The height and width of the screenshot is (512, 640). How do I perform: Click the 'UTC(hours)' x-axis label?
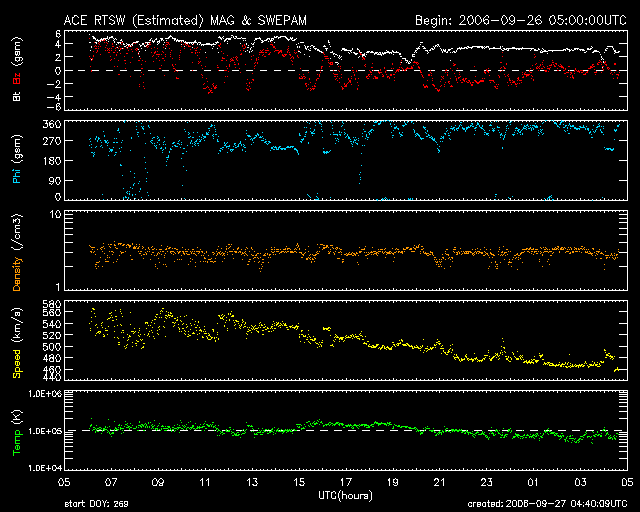coord(345,496)
